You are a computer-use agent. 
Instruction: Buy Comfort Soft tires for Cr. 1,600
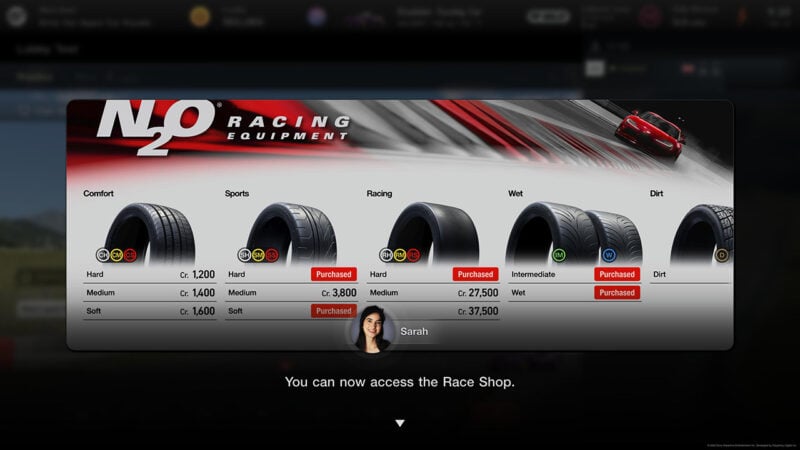tap(150, 311)
